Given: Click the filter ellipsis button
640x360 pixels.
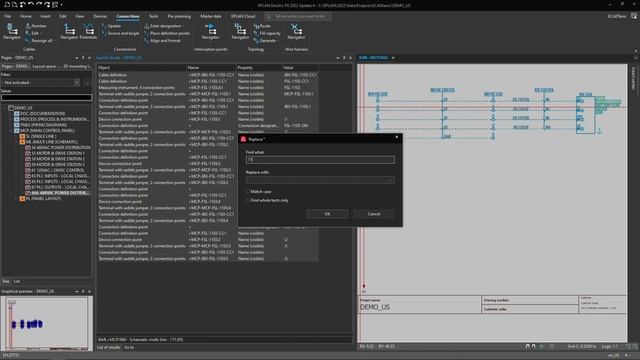Looking at the screenshot, I should [87, 82].
